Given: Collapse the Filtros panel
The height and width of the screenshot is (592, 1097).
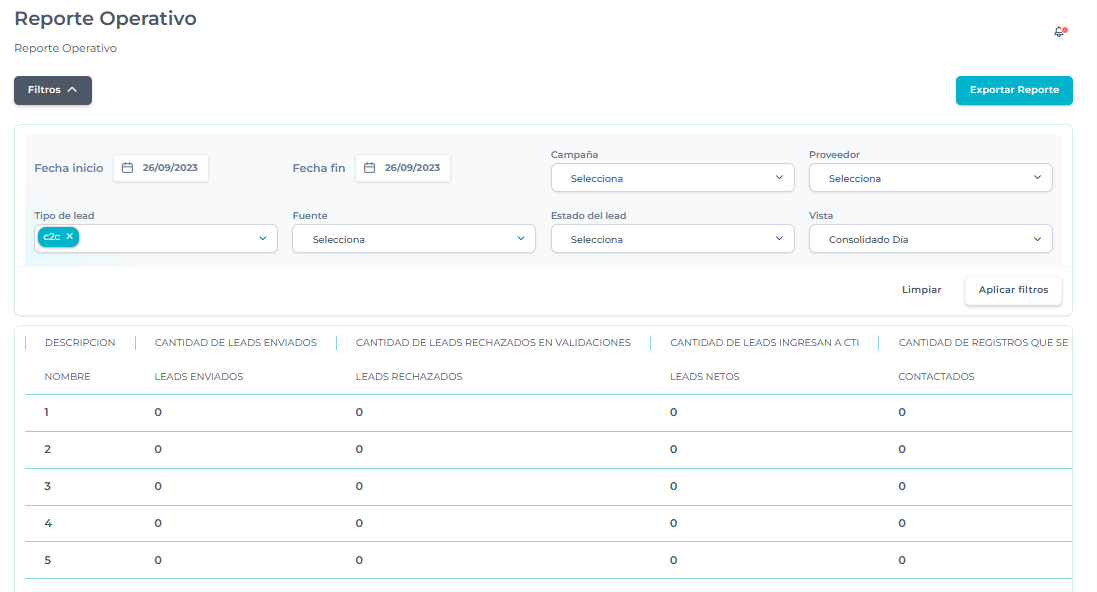Looking at the screenshot, I should click(x=53, y=90).
